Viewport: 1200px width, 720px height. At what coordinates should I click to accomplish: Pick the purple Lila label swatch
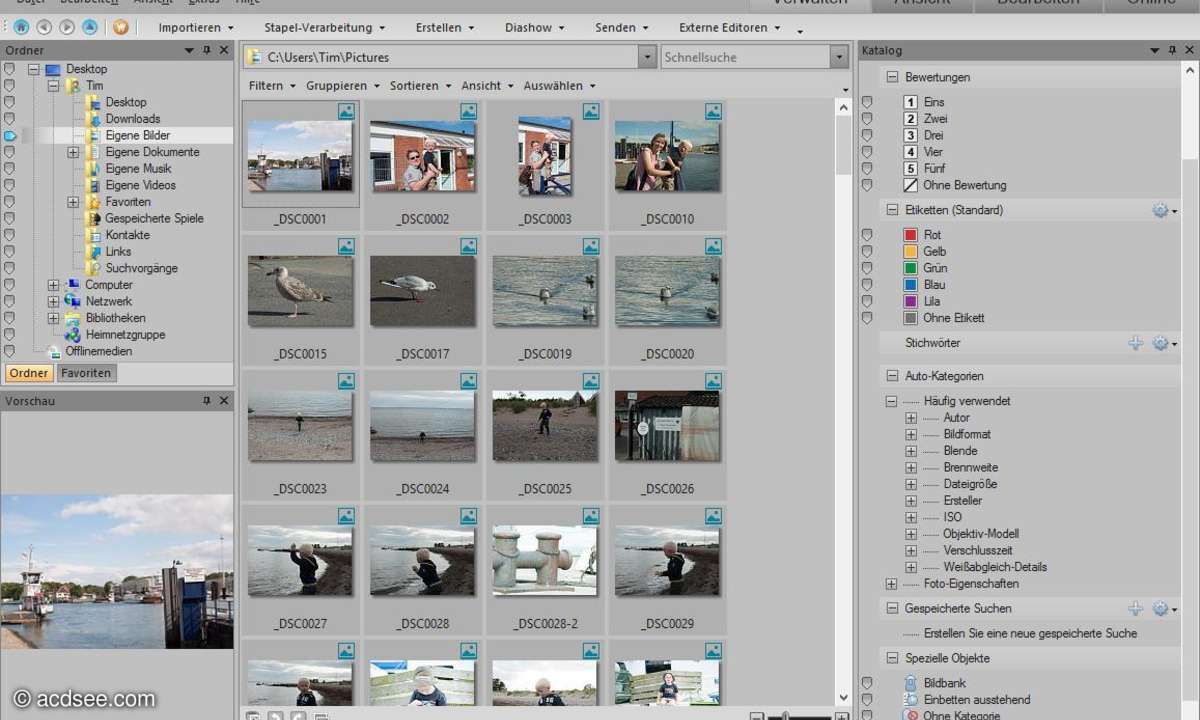(x=910, y=301)
